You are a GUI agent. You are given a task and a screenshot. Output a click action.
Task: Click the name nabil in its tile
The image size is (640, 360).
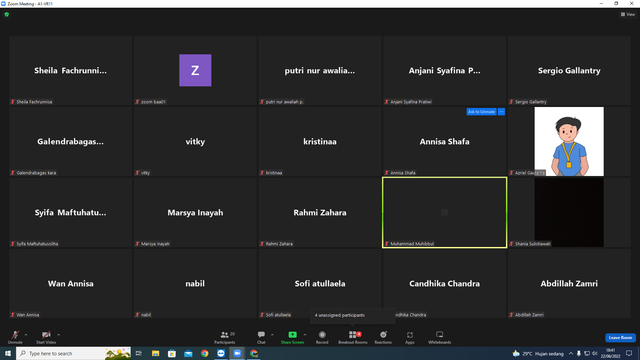tap(195, 284)
